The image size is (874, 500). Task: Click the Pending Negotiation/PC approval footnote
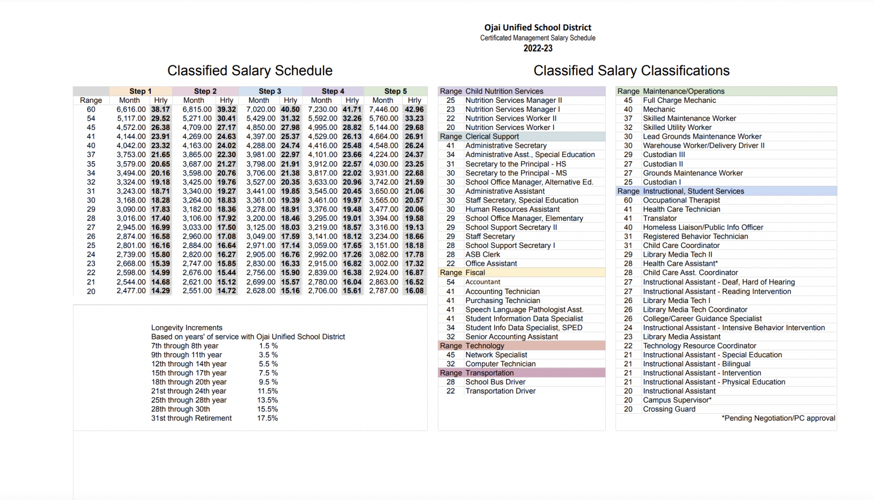[778, 418]
